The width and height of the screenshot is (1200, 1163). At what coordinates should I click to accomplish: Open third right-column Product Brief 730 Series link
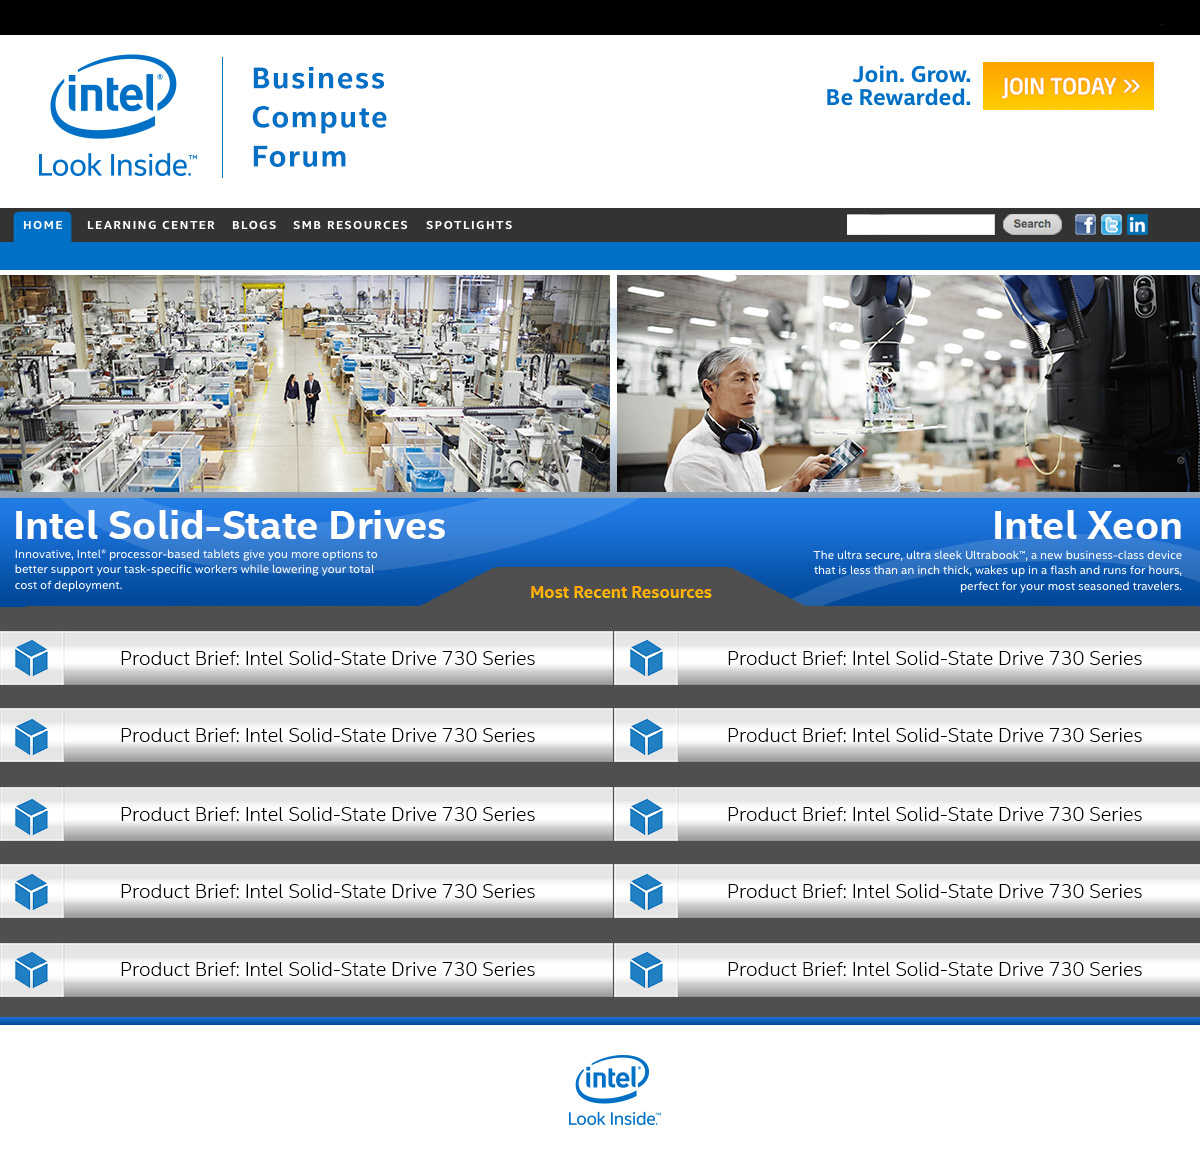pos(935,814)
